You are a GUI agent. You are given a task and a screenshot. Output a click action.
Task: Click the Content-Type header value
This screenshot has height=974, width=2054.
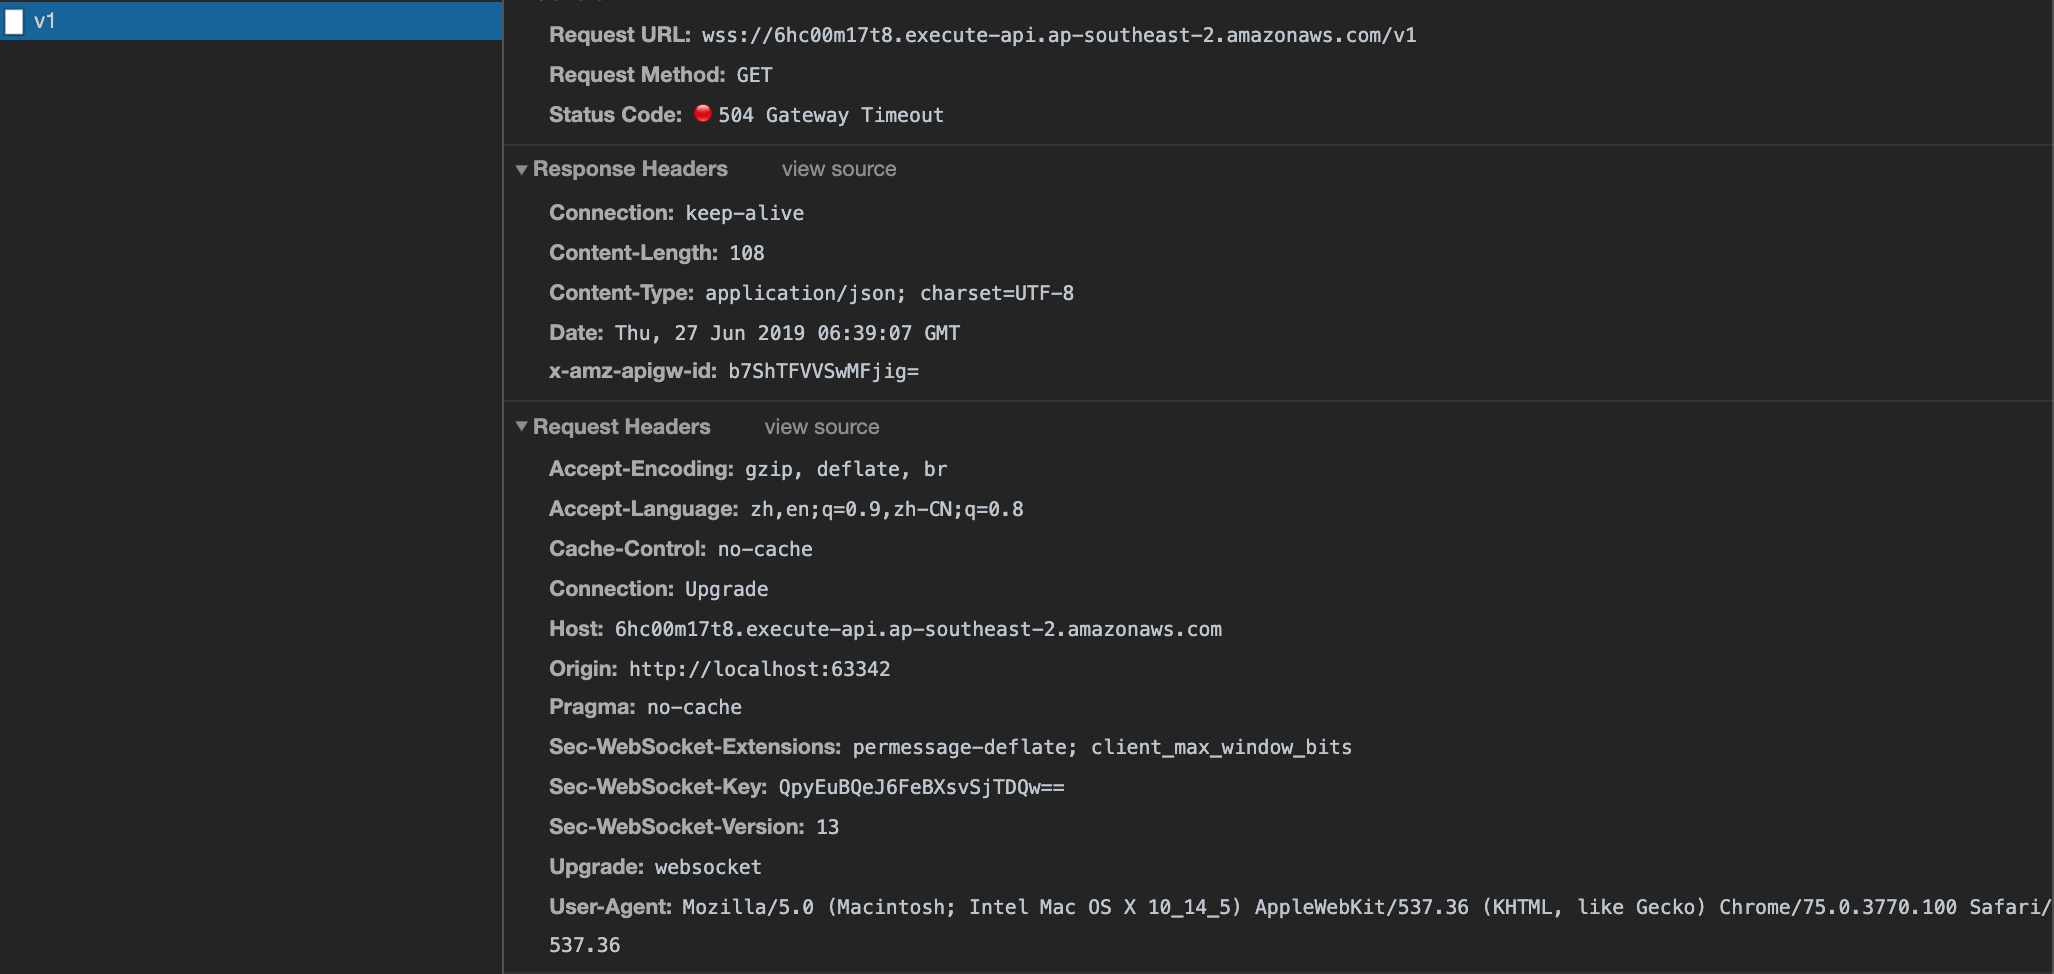pyautogui.click(x=888, y=292)
